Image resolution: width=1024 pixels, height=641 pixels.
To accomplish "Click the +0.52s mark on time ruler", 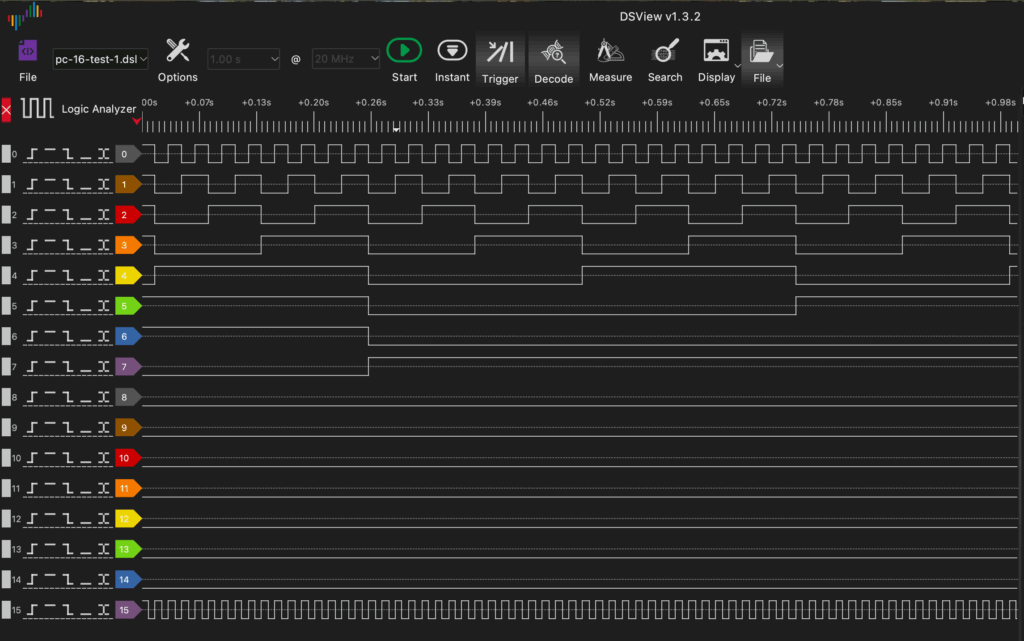I will click(600, 103).
